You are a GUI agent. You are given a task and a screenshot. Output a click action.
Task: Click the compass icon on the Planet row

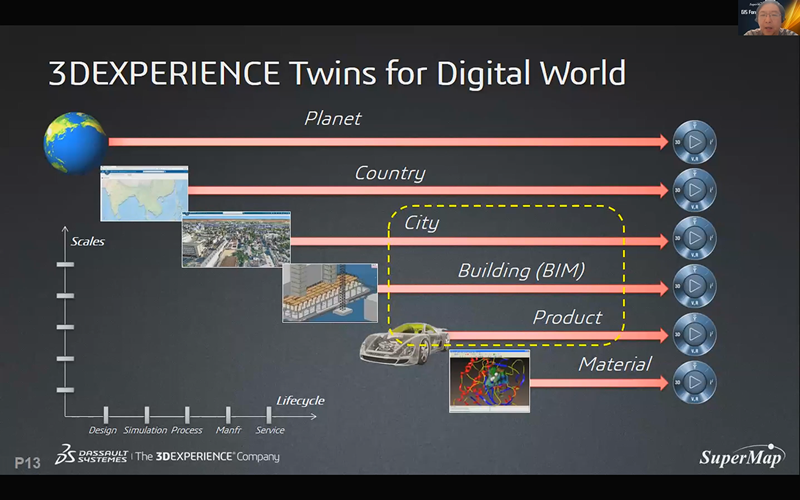pos(694,142)
